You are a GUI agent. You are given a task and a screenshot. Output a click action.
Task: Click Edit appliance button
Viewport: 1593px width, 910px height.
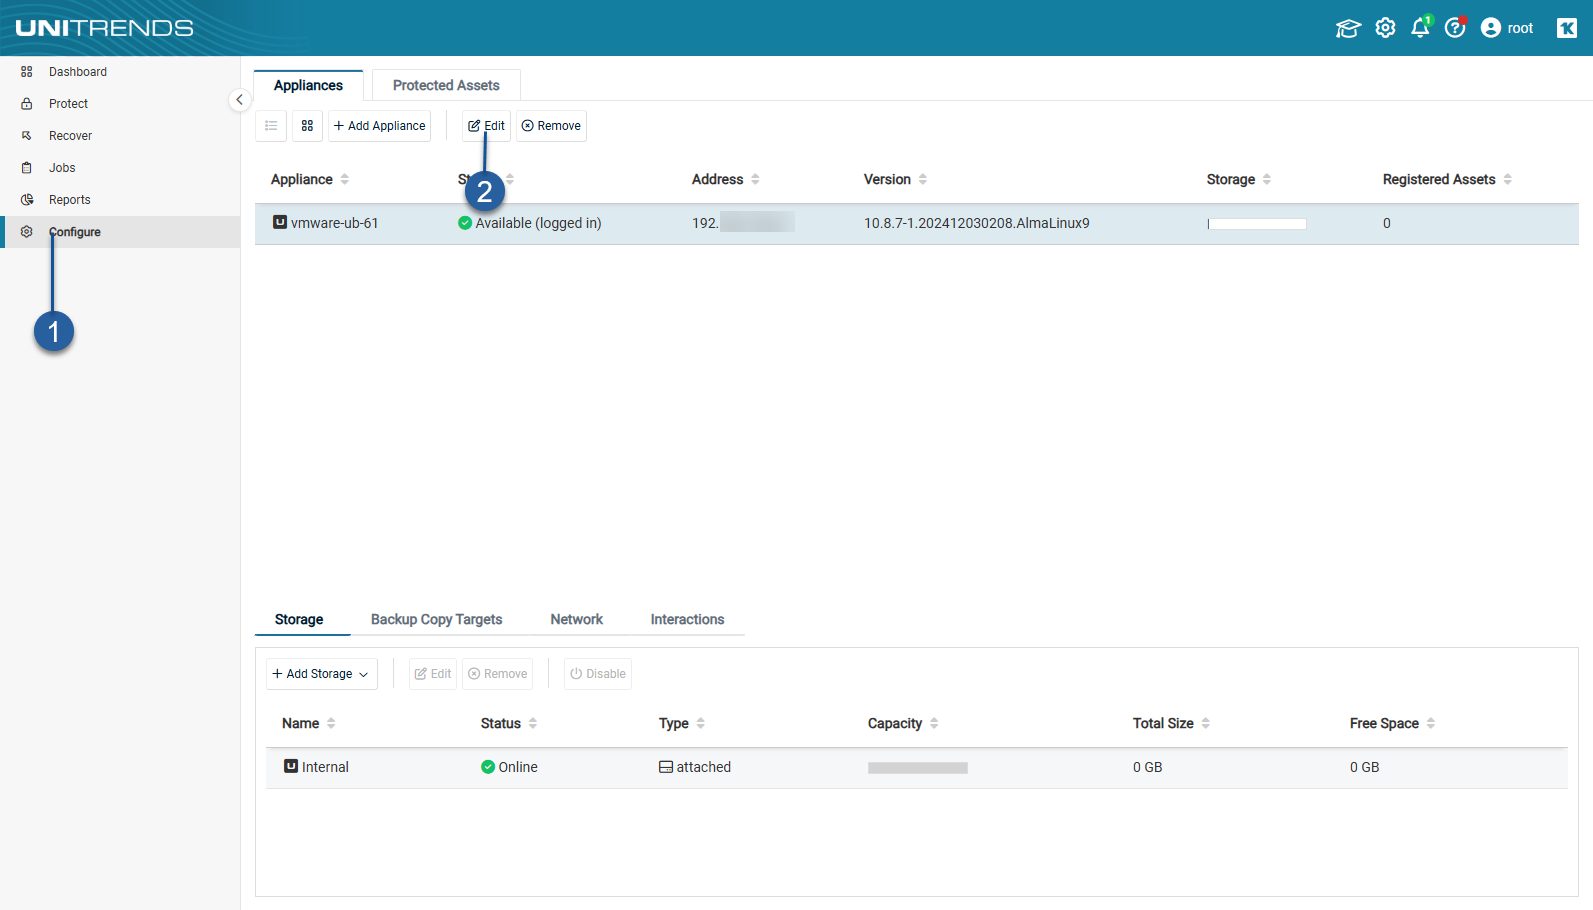486,126
